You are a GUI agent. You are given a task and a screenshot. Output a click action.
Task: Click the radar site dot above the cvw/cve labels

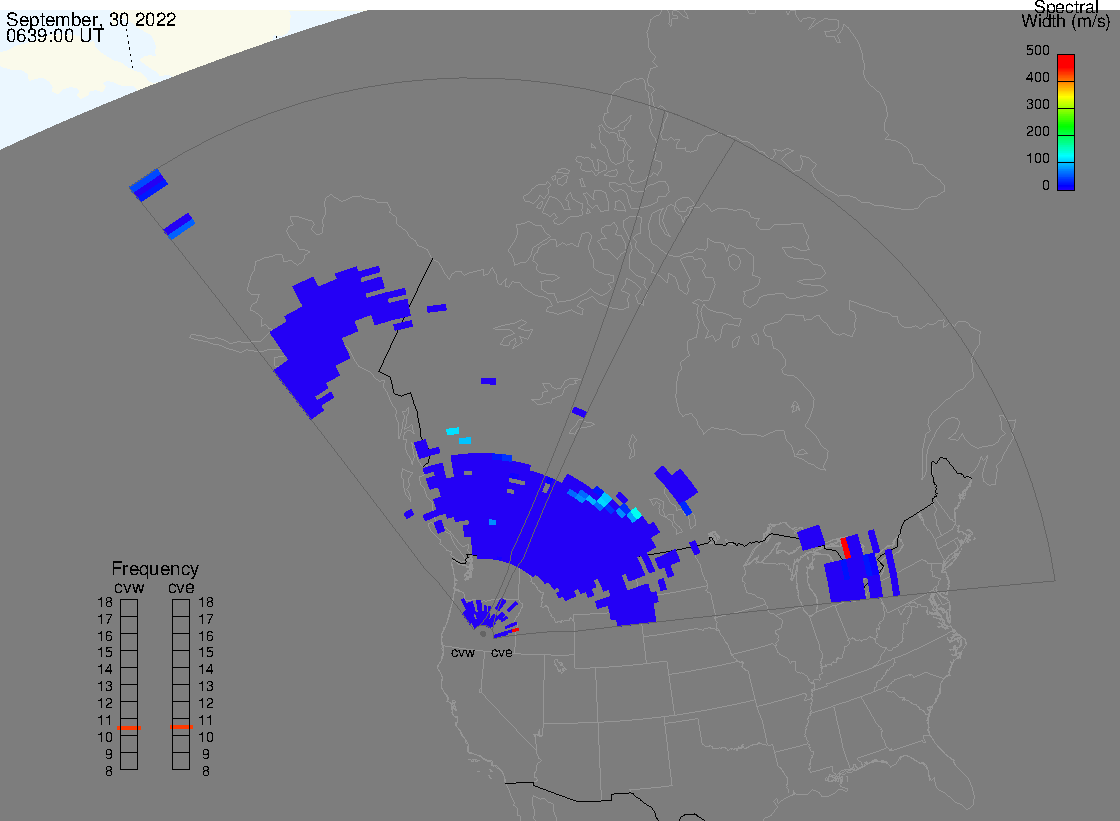[483, 634]
